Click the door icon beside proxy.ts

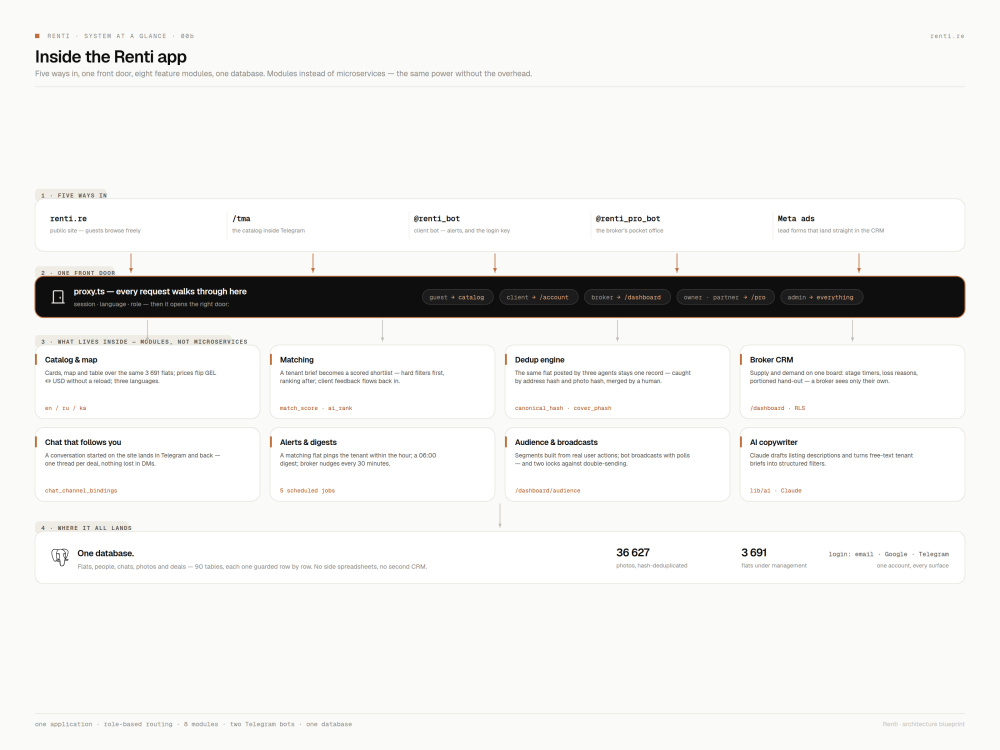click(58, 297)
